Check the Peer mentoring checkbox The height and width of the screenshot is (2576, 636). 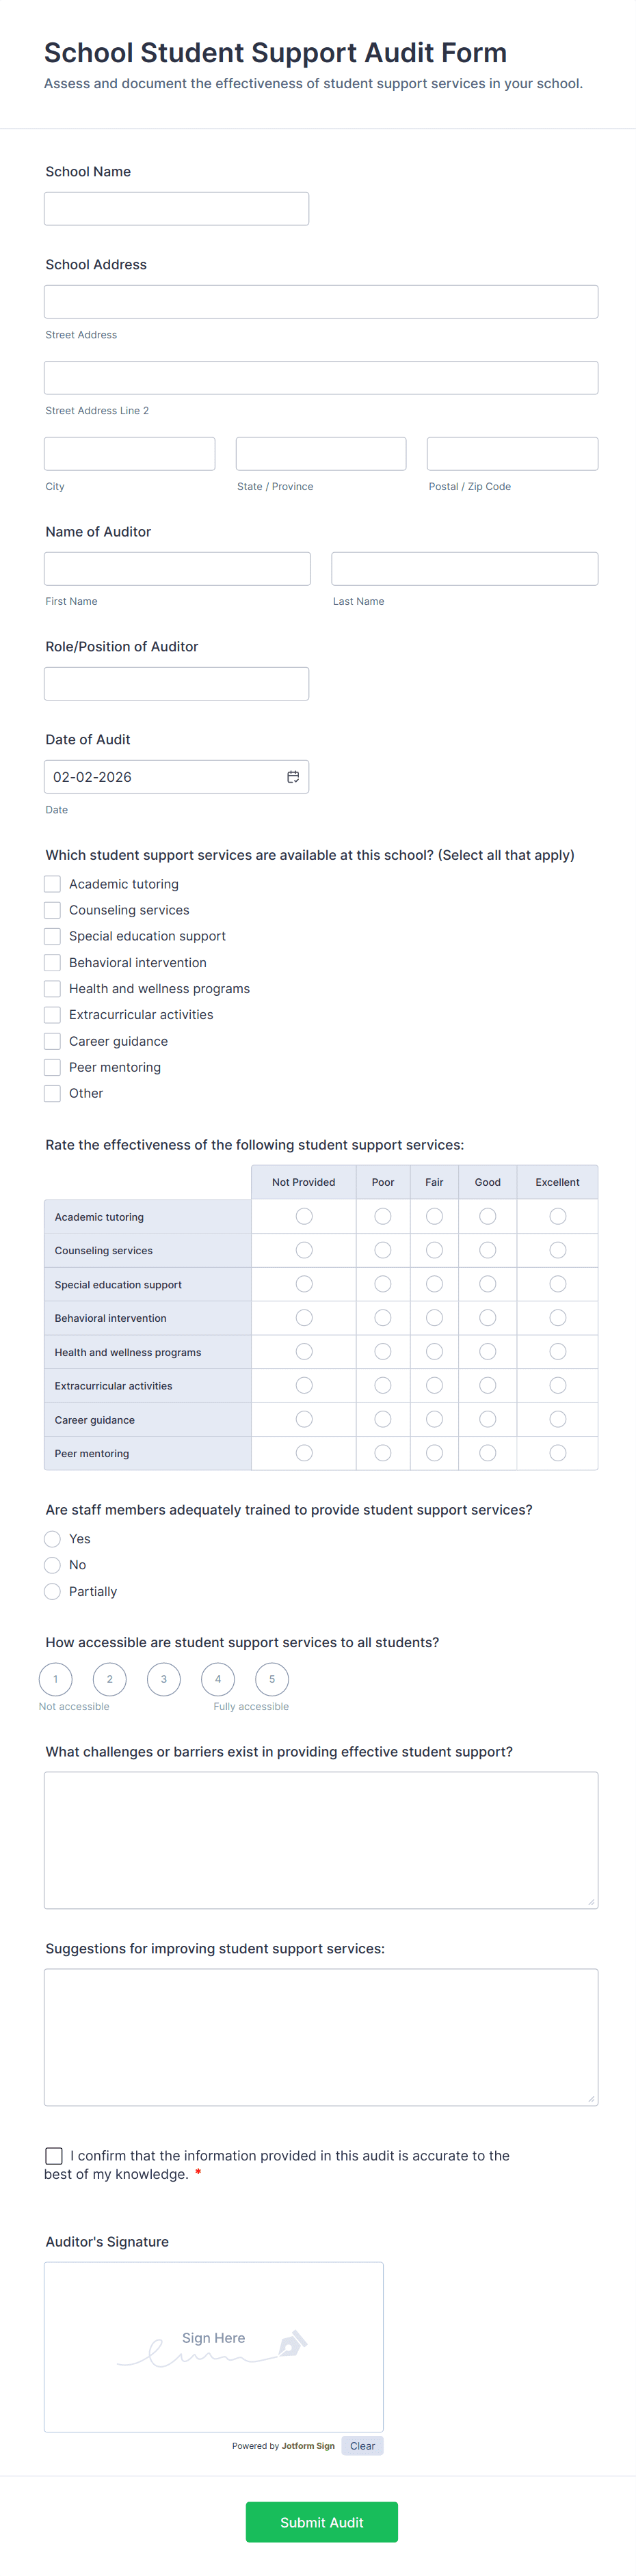[x=53, y=1067]
